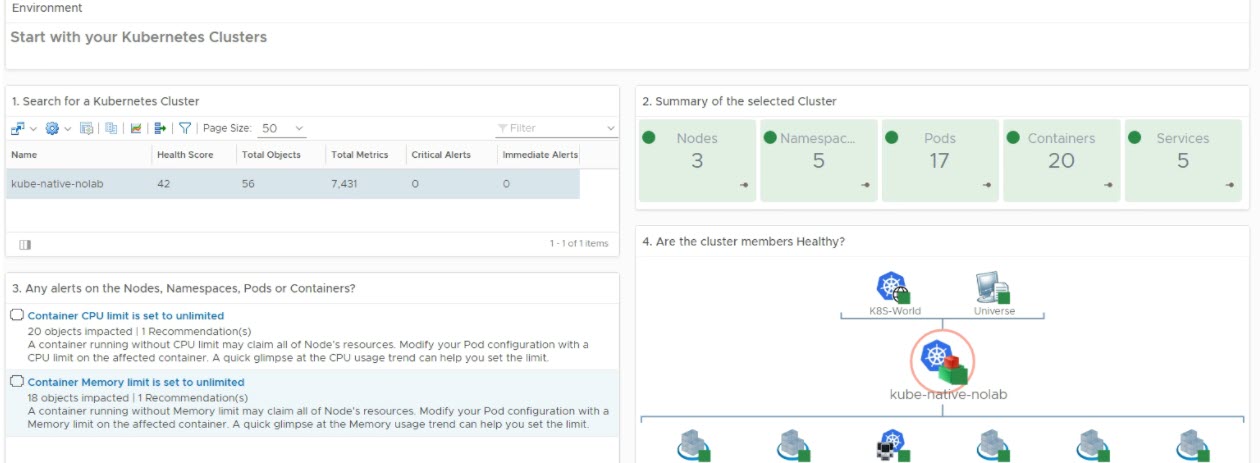Click the arrow link on the Pods tile

(x=986, y=185)
